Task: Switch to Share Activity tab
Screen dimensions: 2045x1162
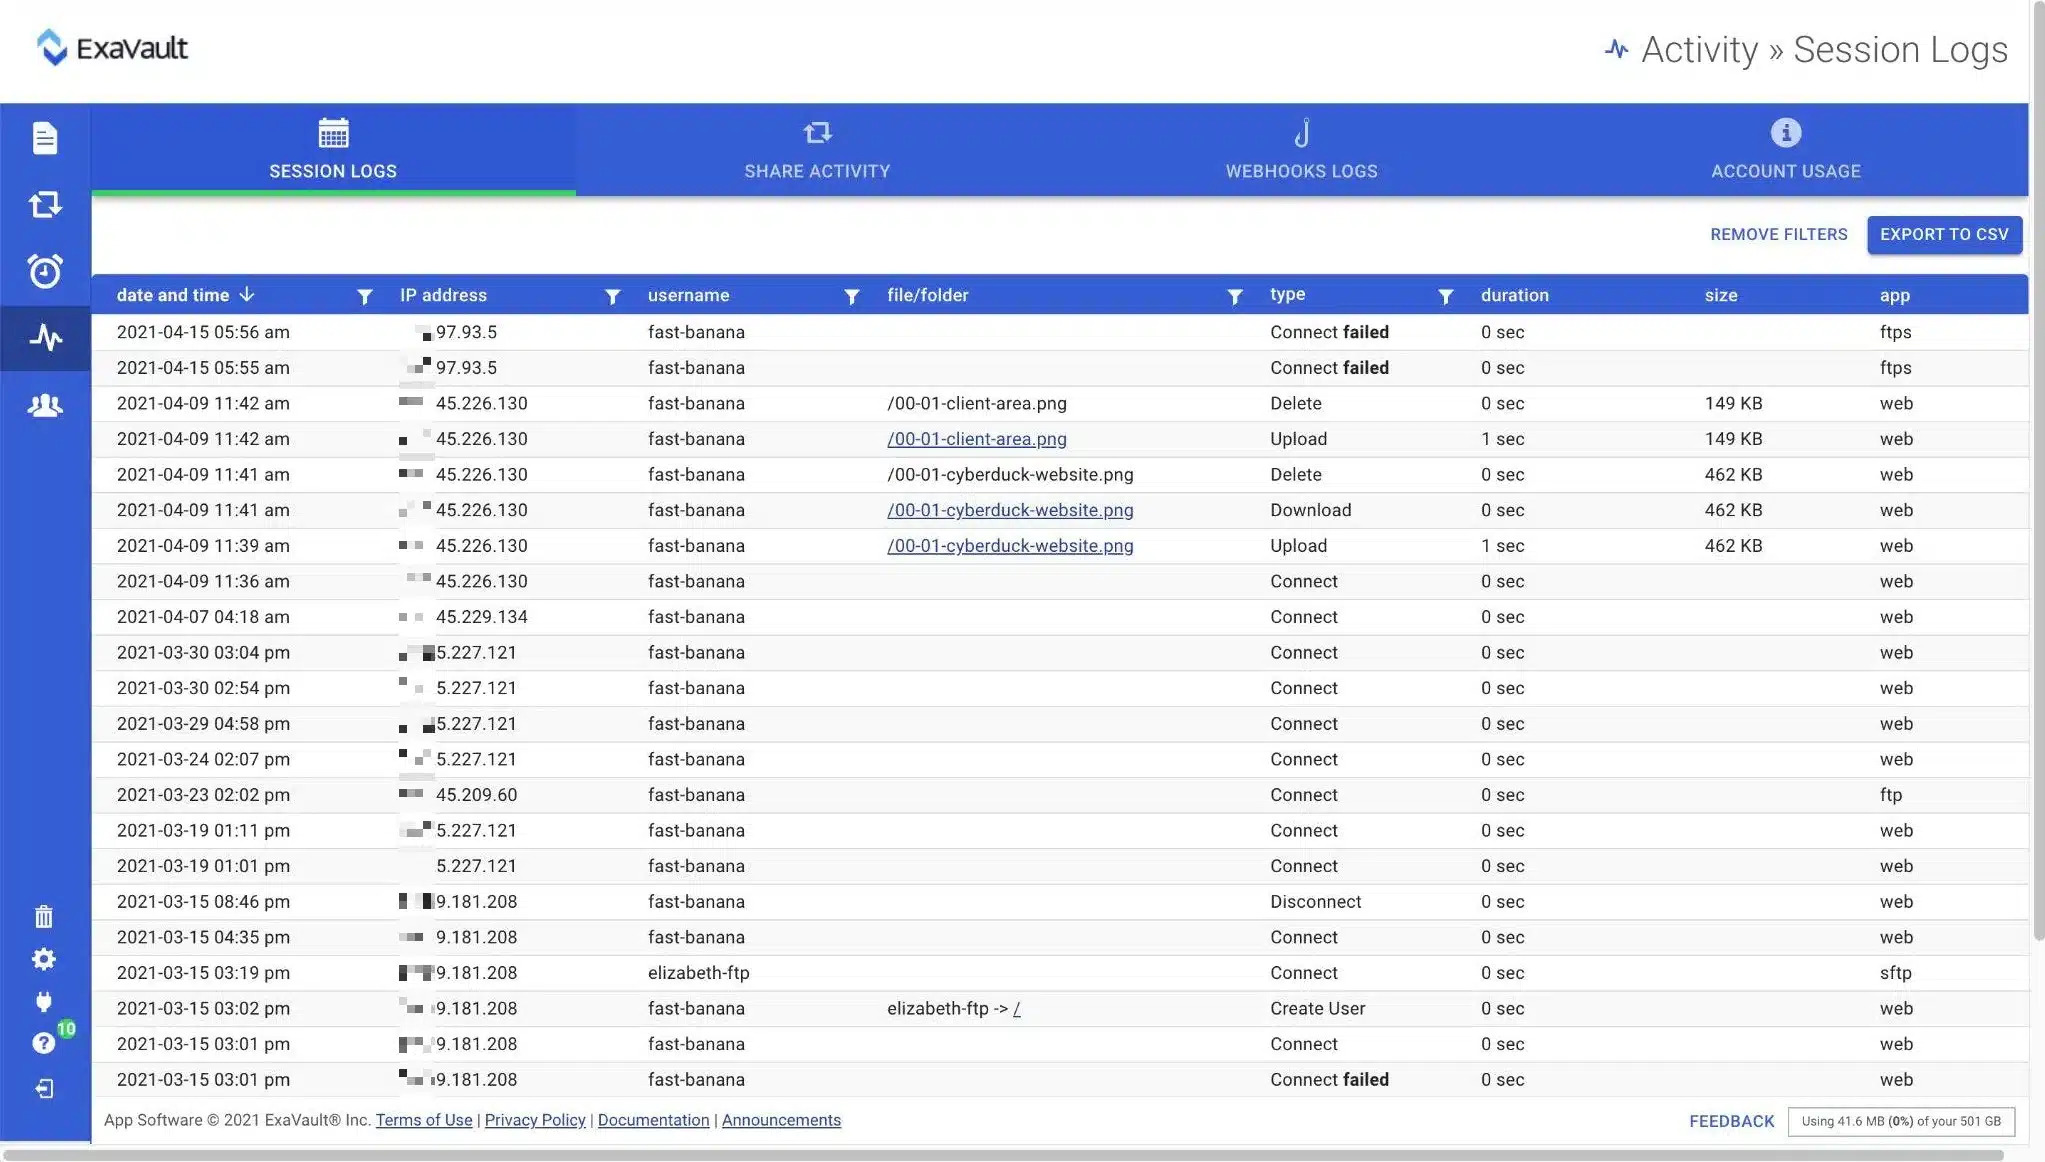Action: coord(817,149)
